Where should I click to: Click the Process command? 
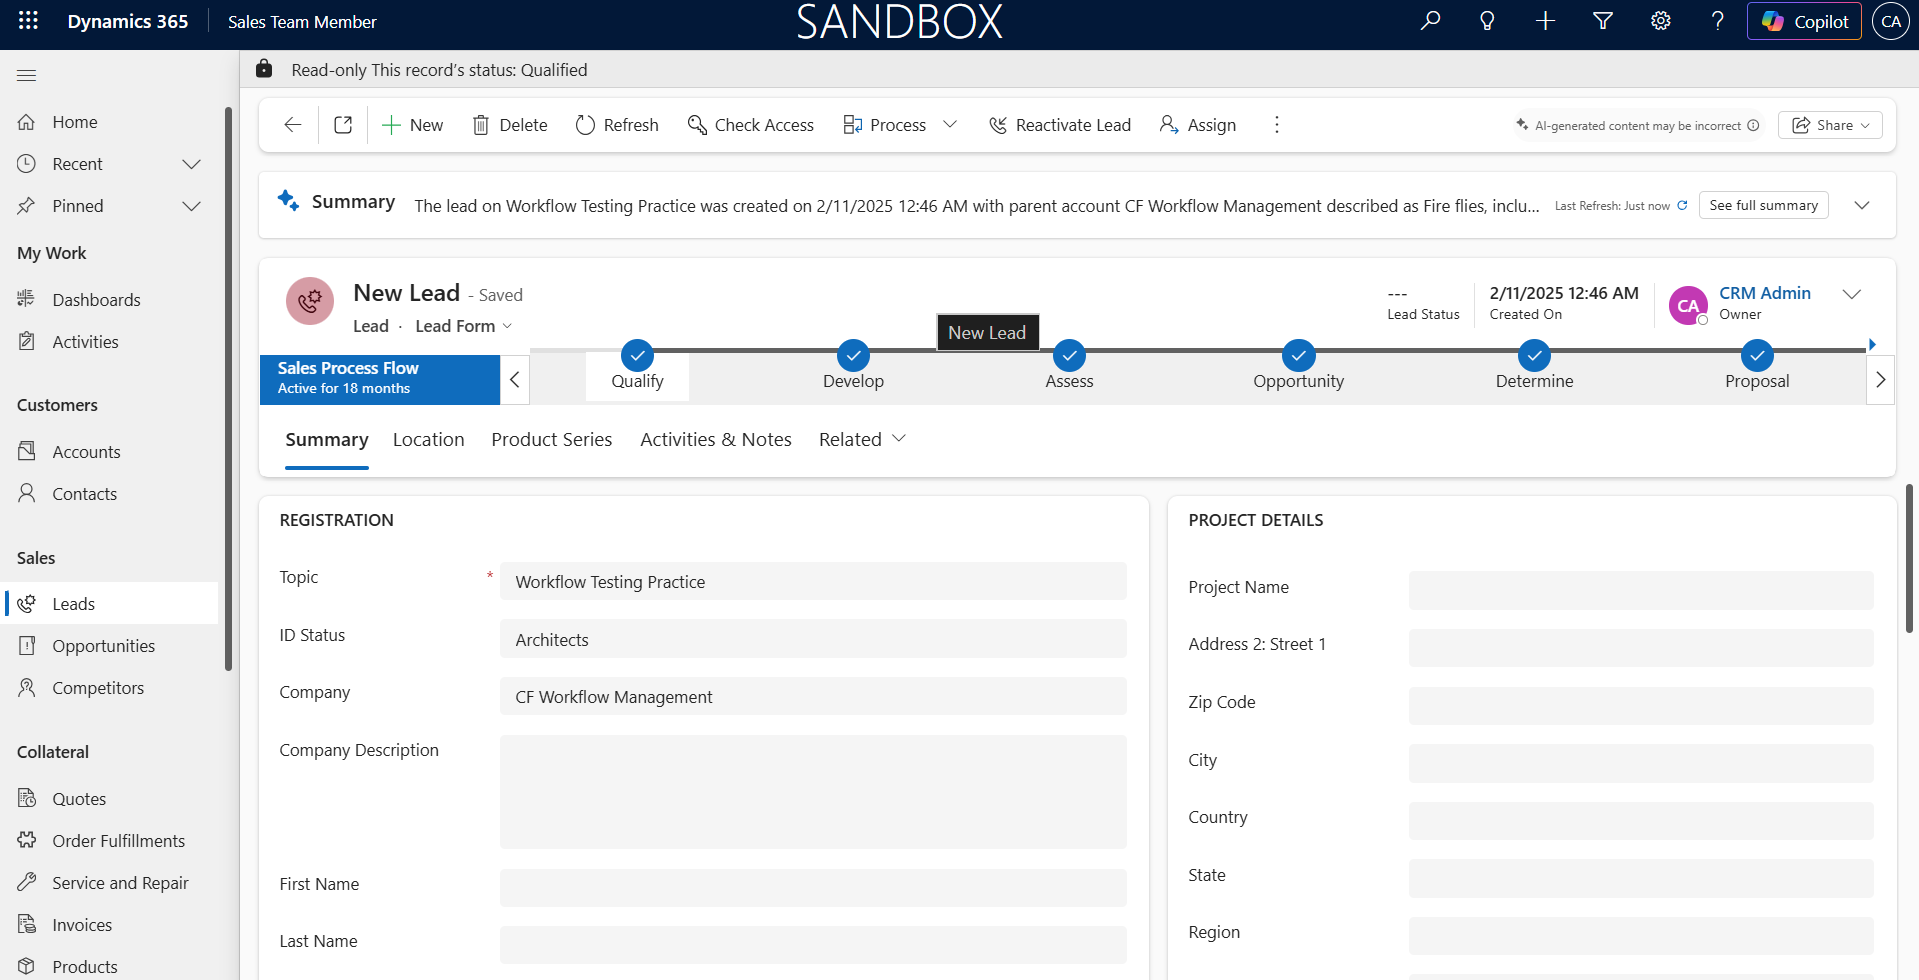885,125
